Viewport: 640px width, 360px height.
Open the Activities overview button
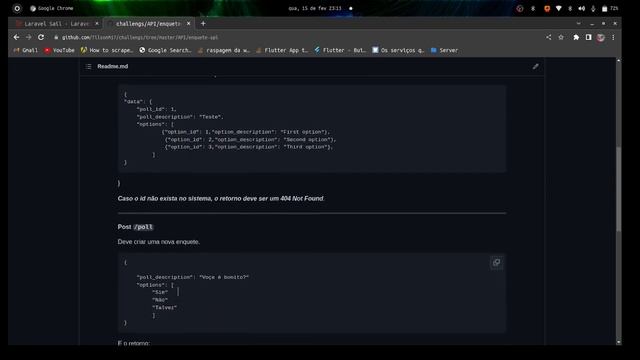tap(17, 8)
